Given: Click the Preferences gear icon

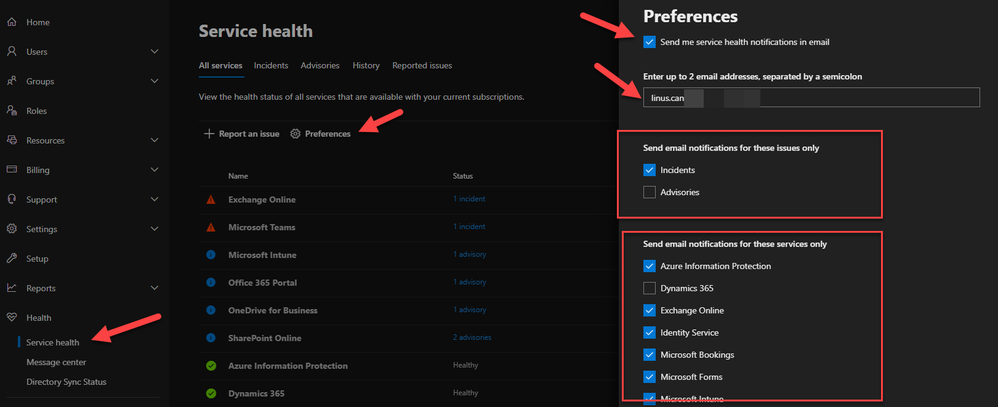Looking at the screenshot, I should (295, 134).
